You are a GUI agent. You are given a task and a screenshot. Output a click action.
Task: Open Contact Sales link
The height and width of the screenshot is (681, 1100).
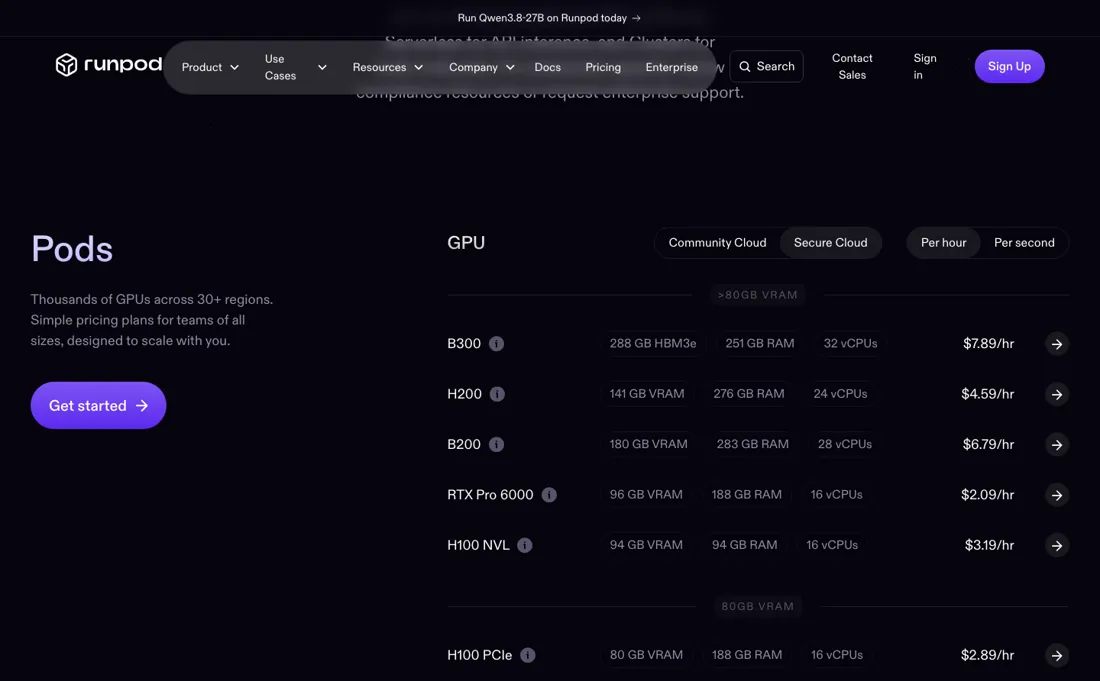(x=852, y=67)
